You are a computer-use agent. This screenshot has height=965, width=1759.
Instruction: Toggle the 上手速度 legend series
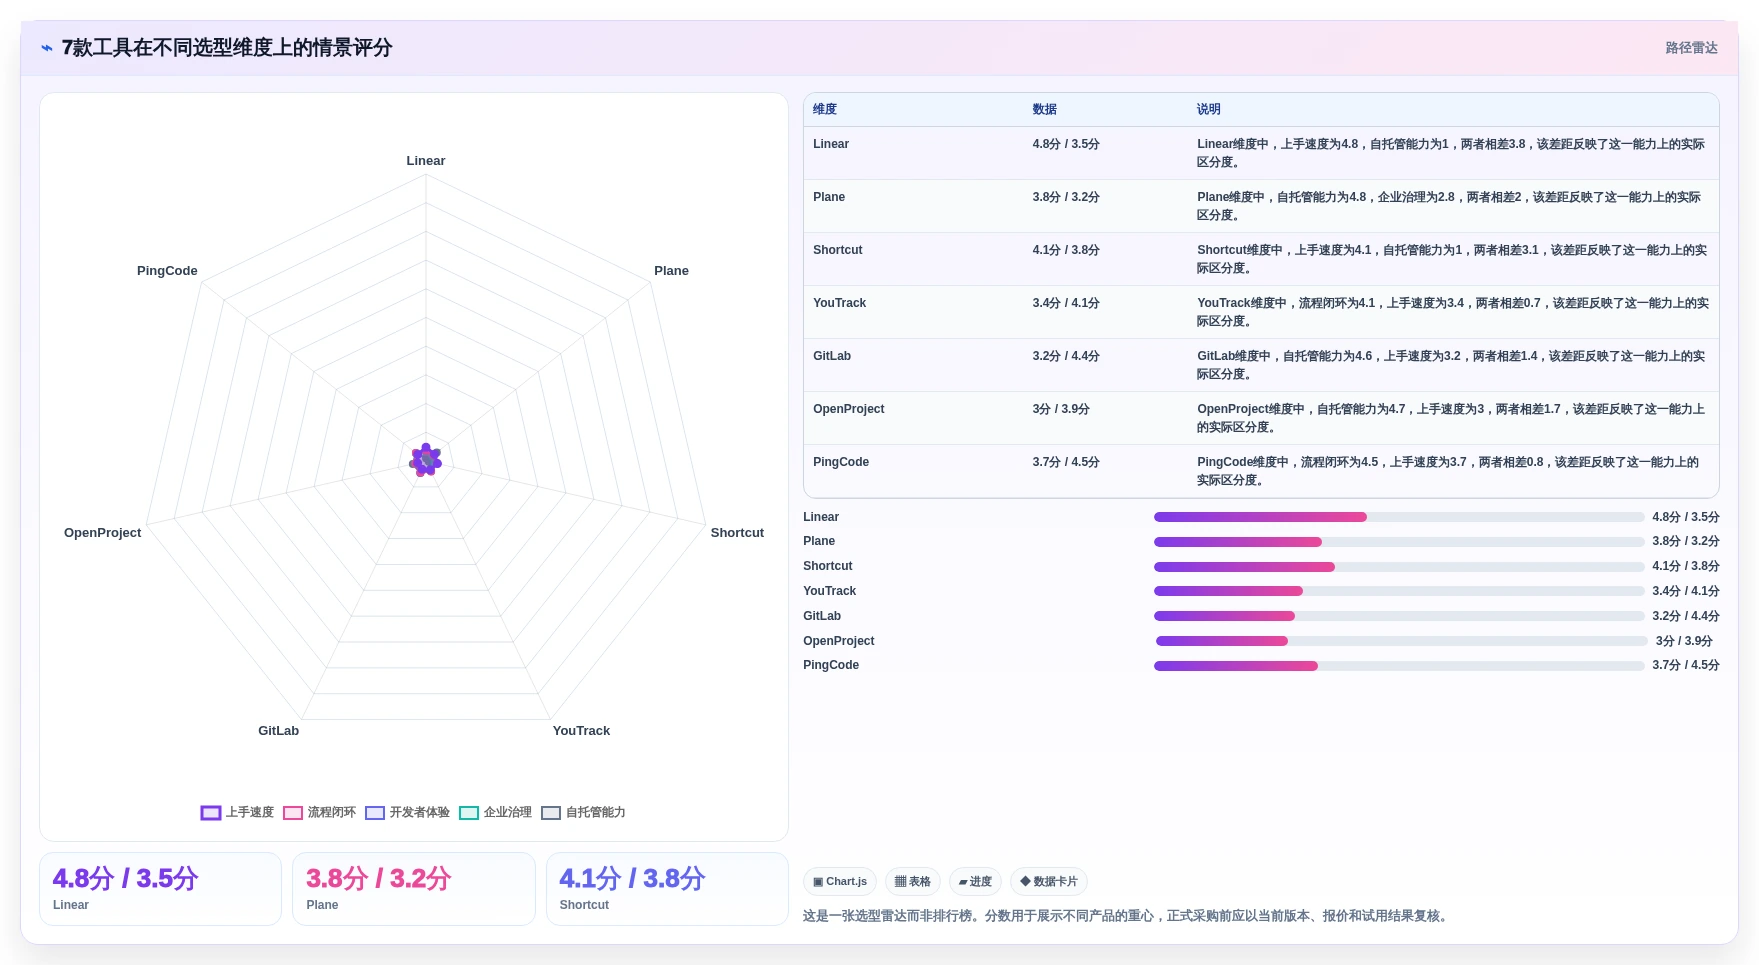coord(237,812)
